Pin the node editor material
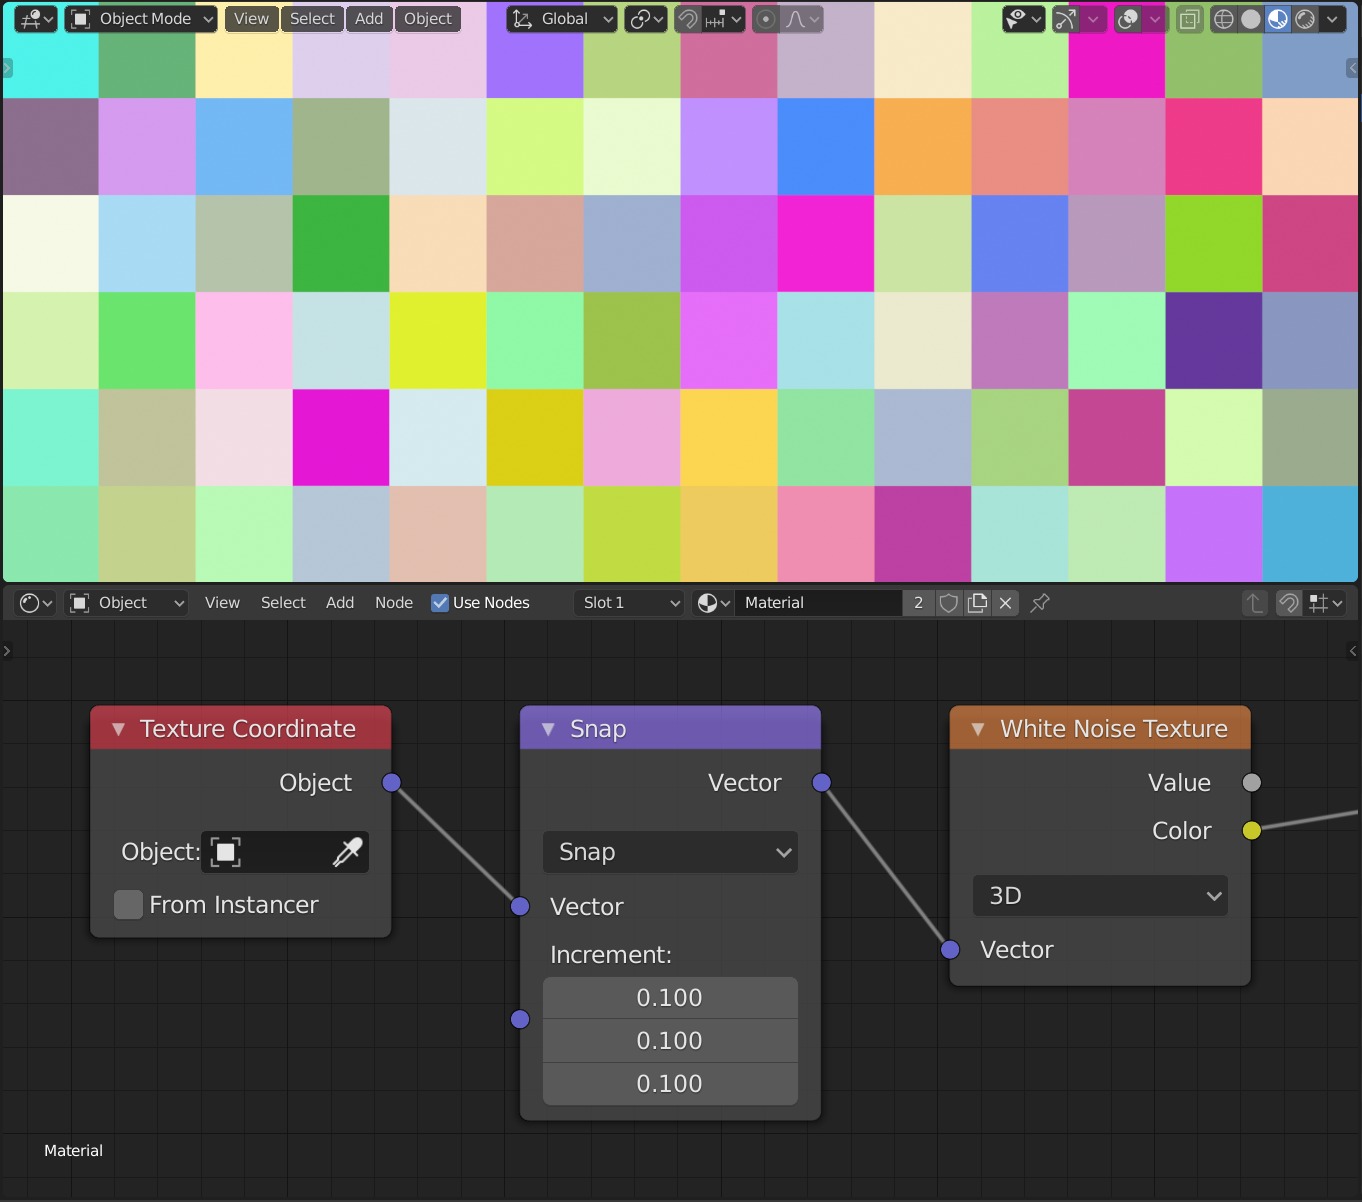Viewport: 1362px width, 1202px height. pyautogui.click(x=1040, y=603)
